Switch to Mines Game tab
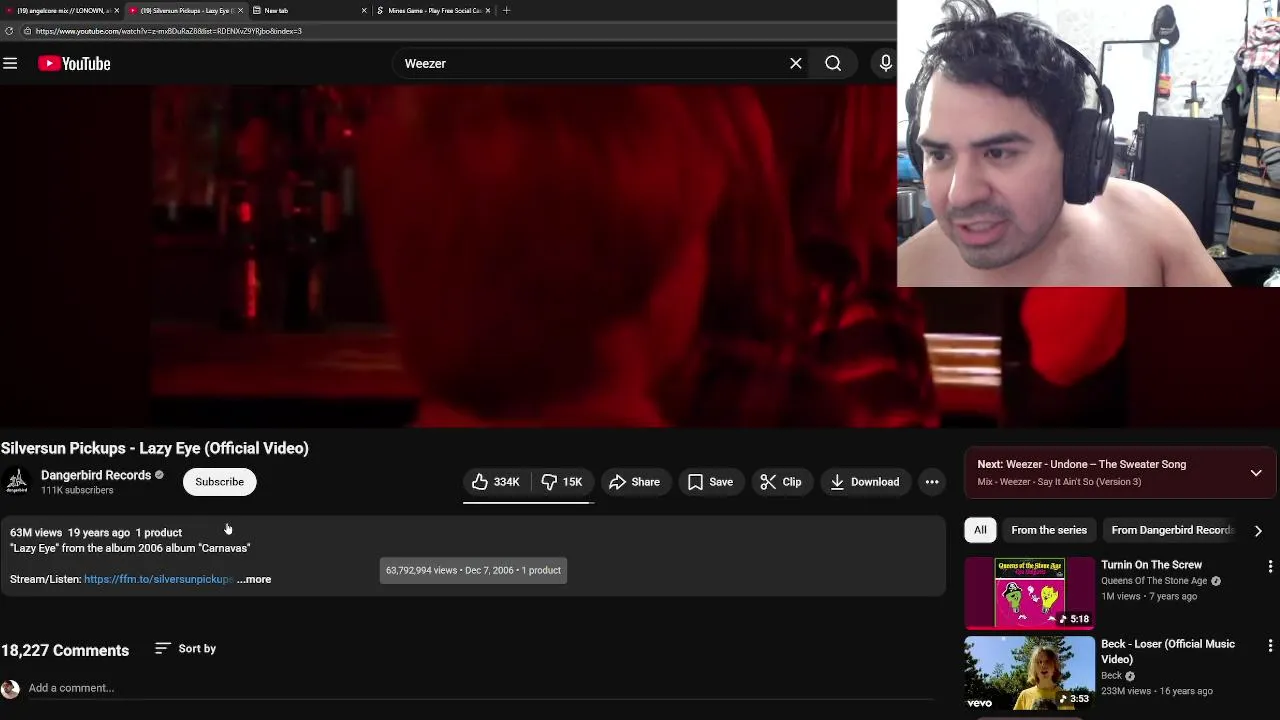Viewport: 1280px width, 720px height. (434, 10)
